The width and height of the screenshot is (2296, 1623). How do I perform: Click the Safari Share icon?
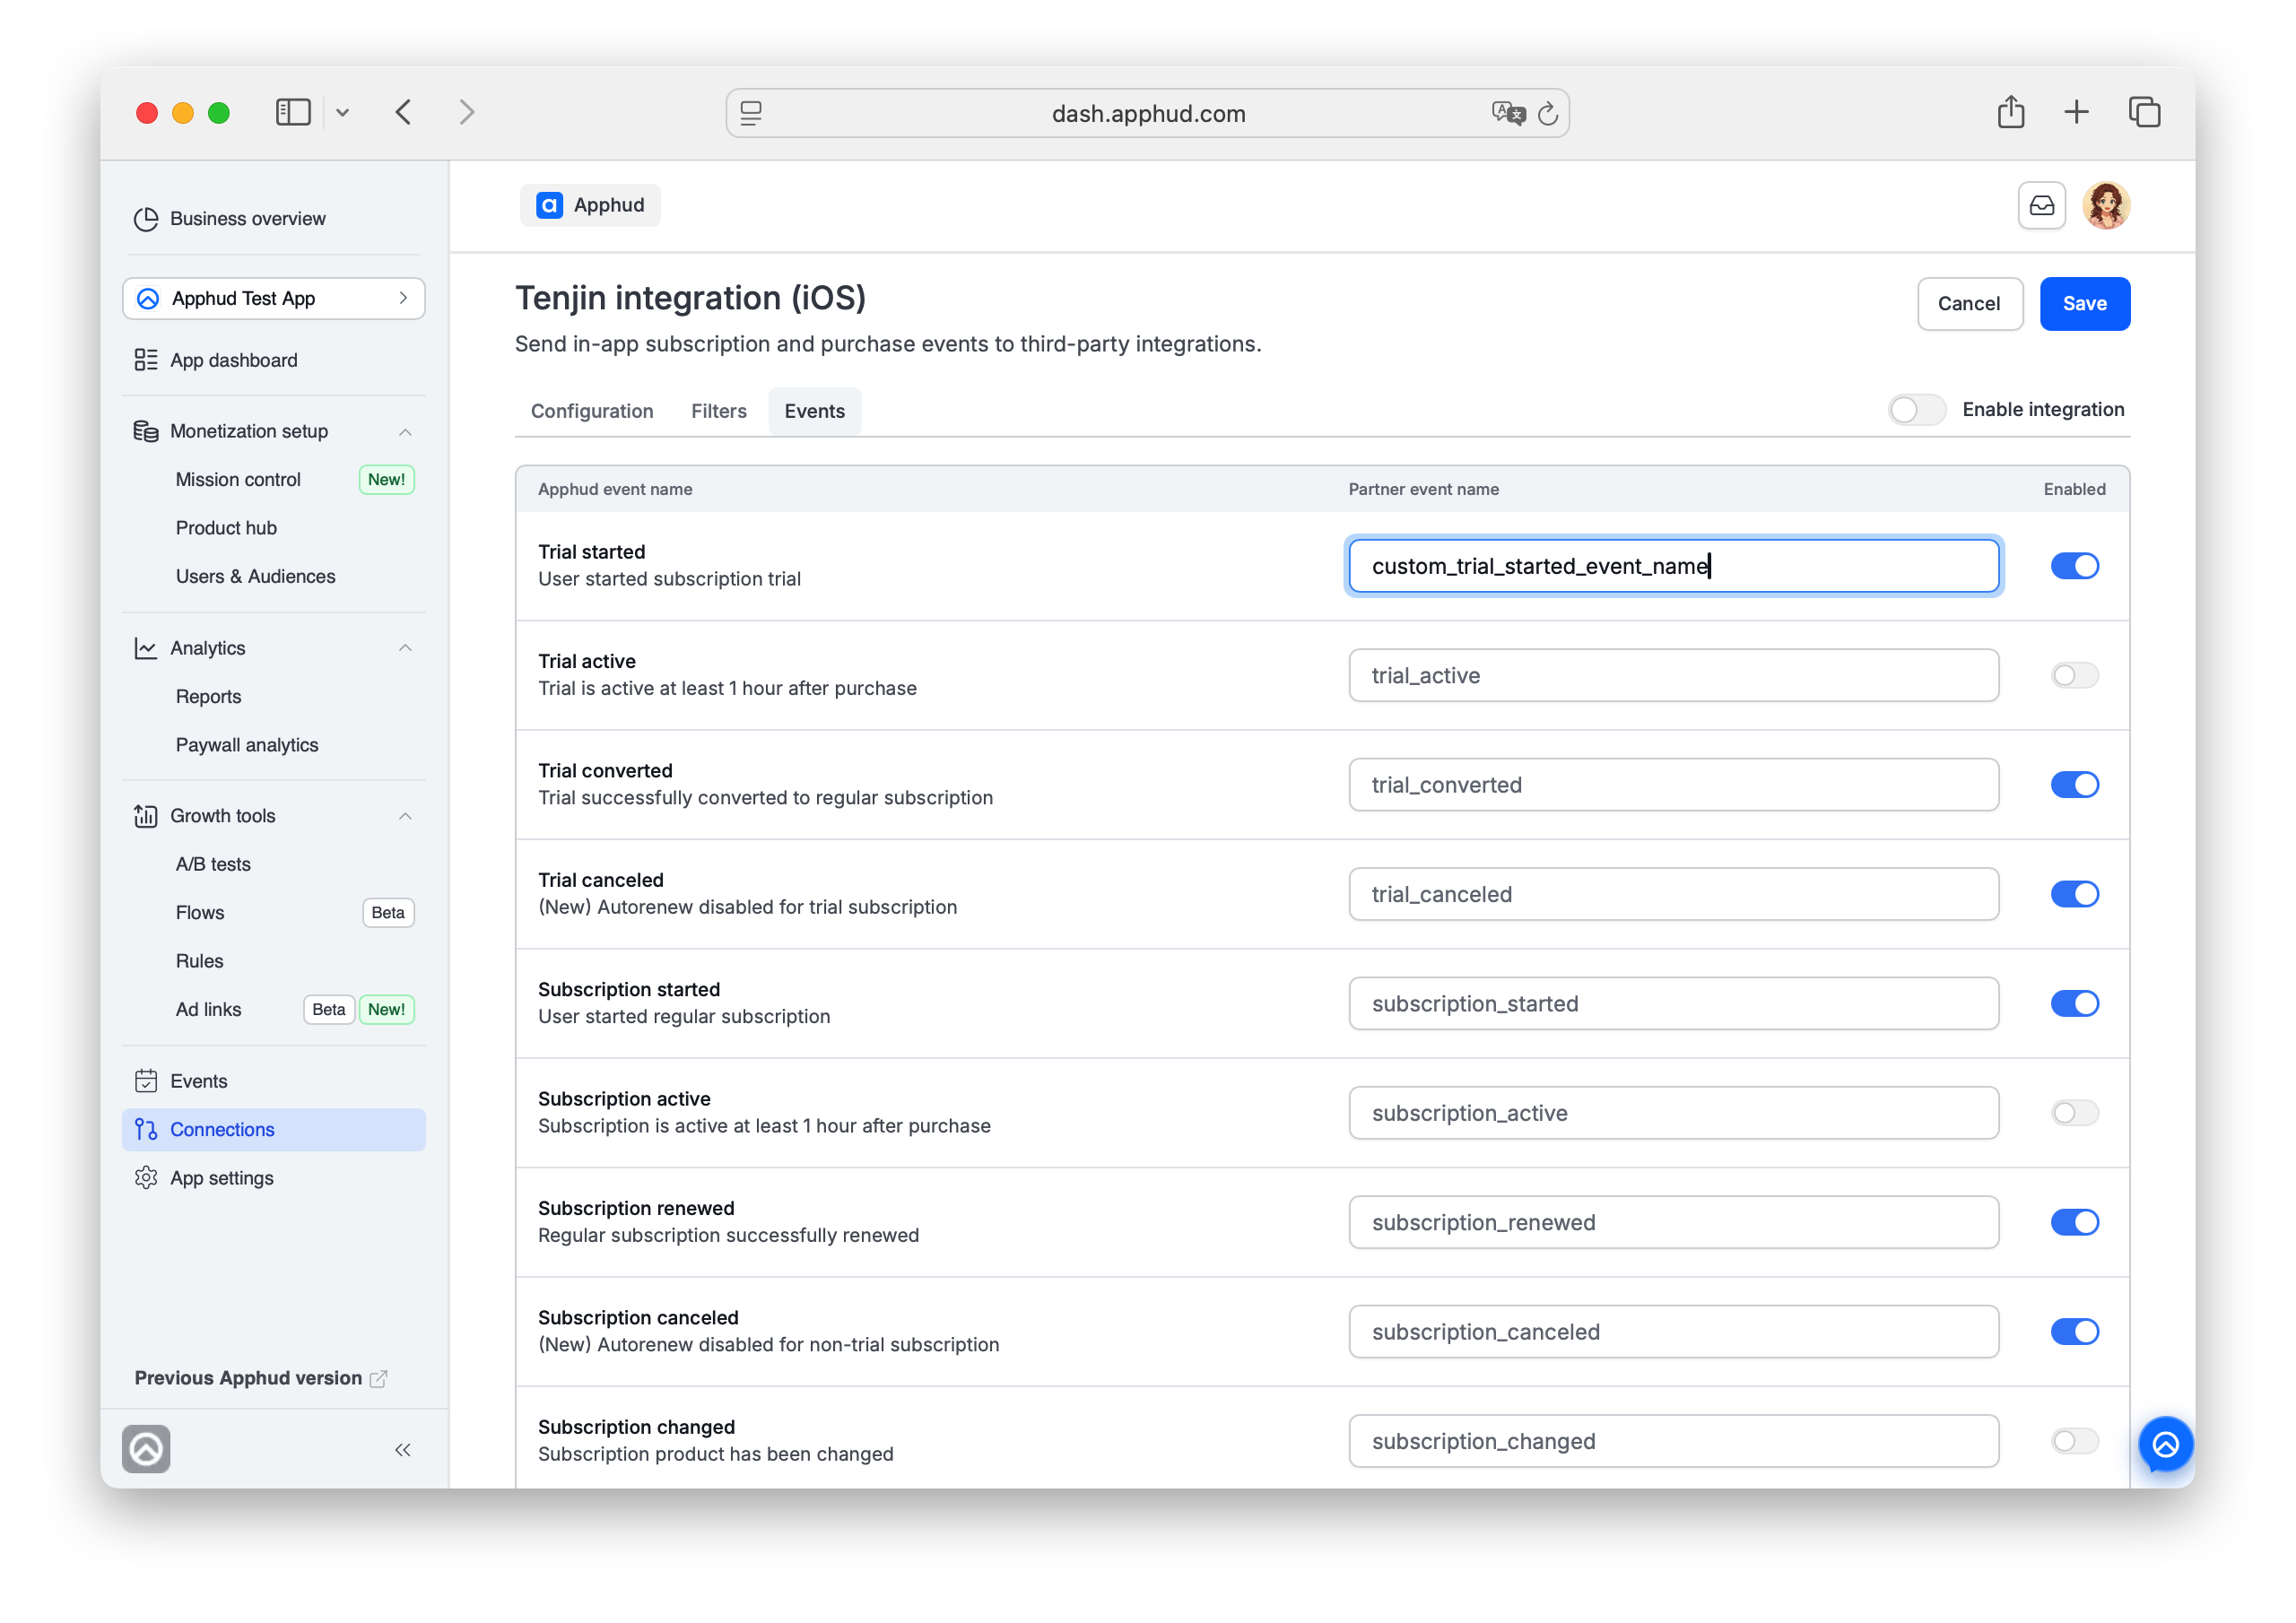(2010, 112)
